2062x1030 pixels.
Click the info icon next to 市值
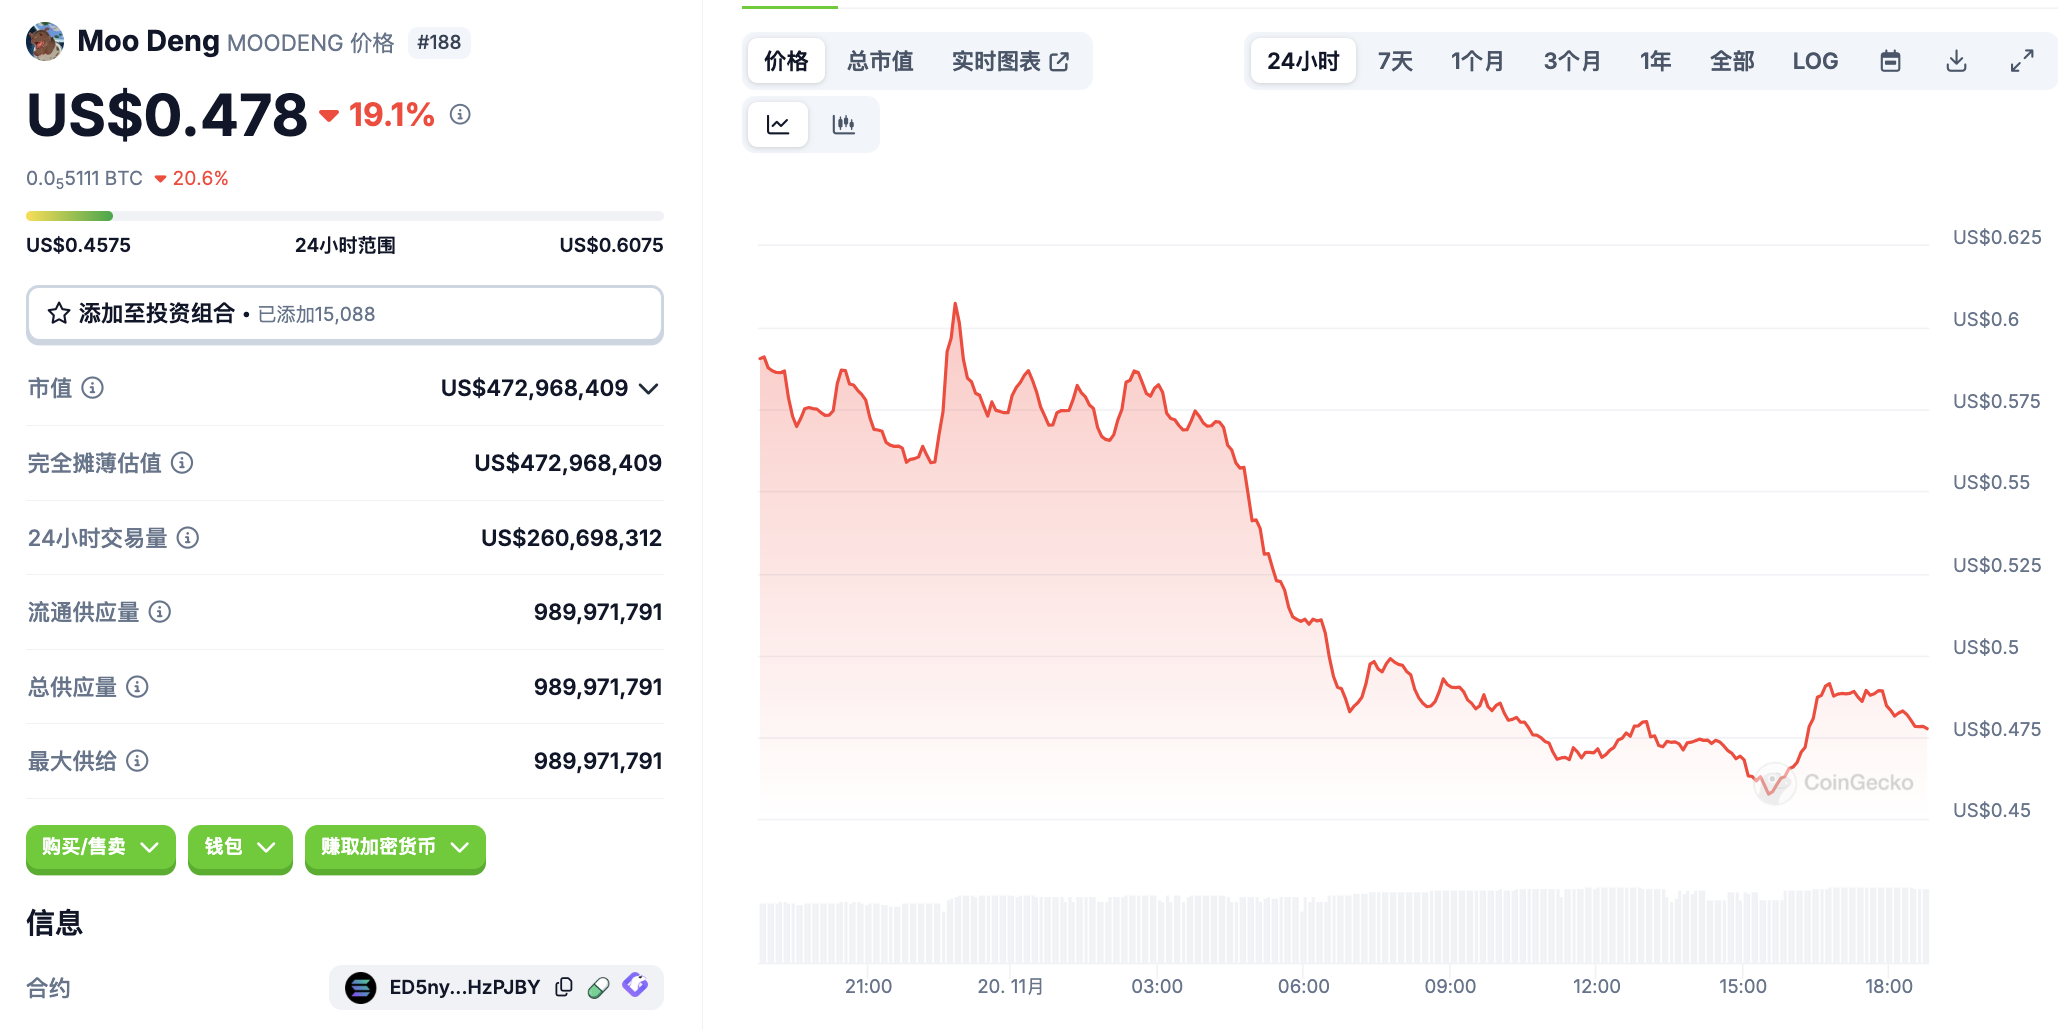click(92, 388)
